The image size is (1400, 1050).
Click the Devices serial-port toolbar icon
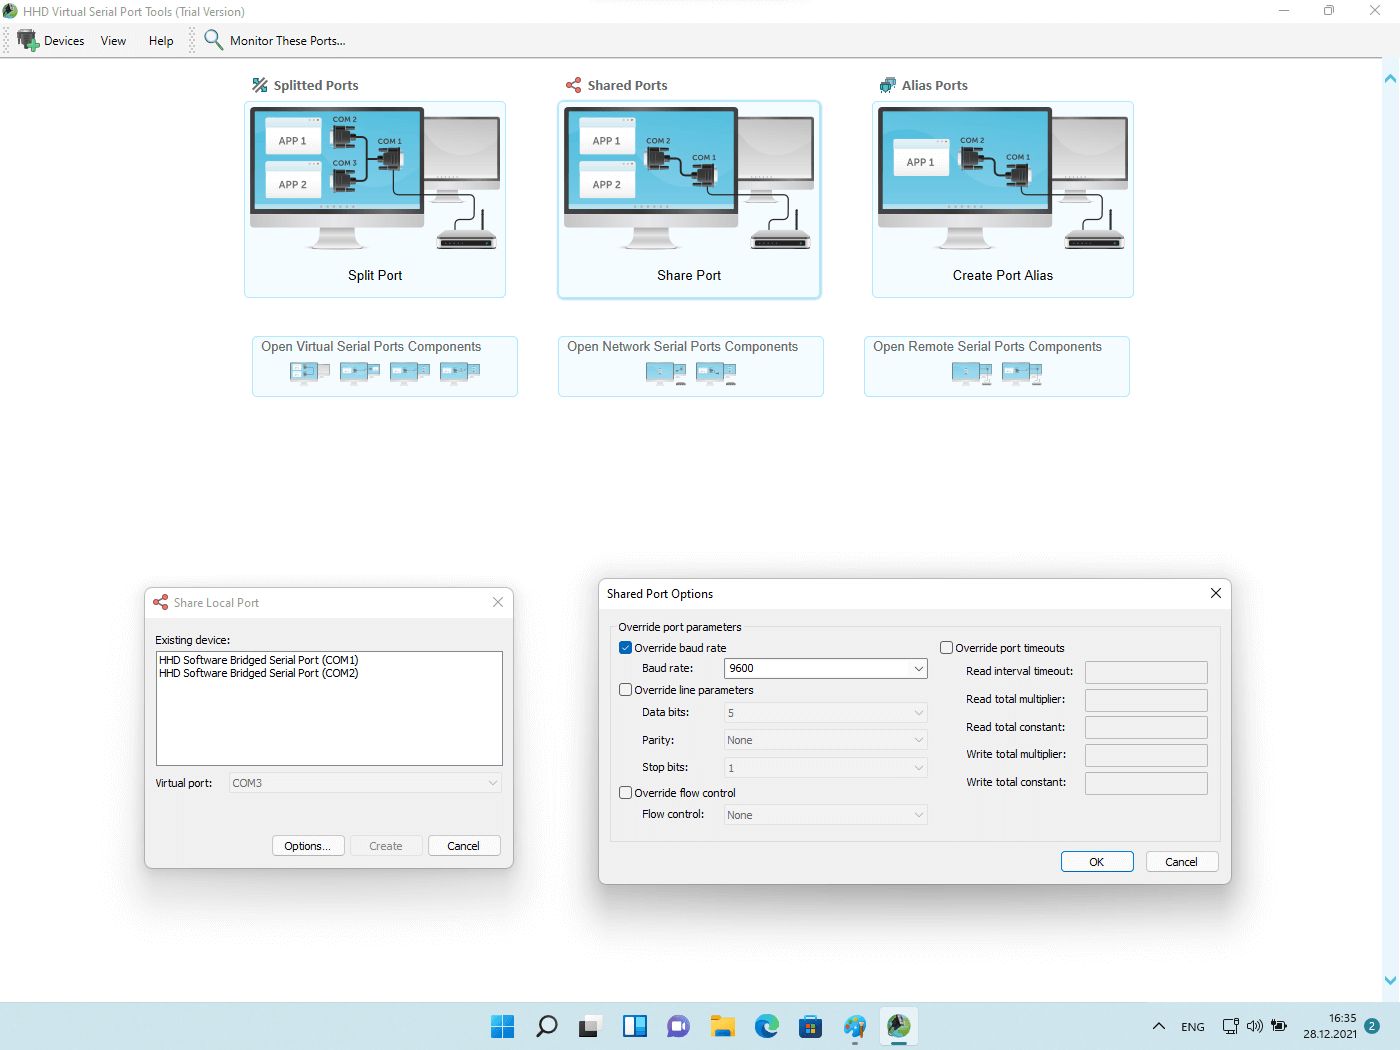(x=26, y=39)
